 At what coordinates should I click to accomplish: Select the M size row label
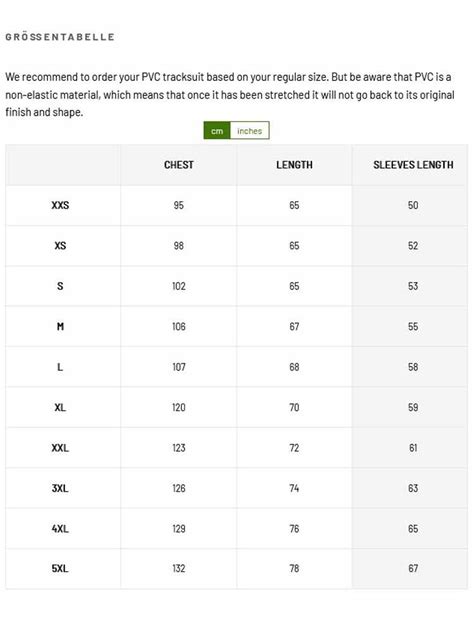pos(60,326)
